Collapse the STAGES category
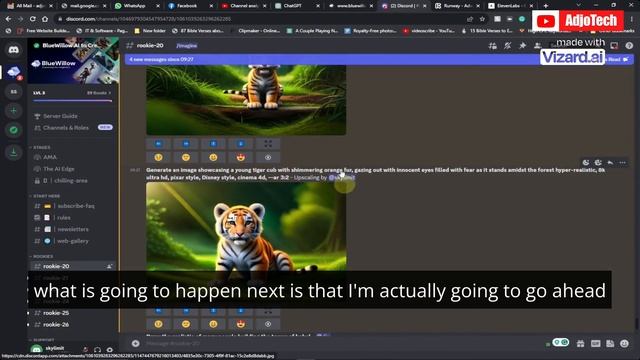 tap(41, 147)
